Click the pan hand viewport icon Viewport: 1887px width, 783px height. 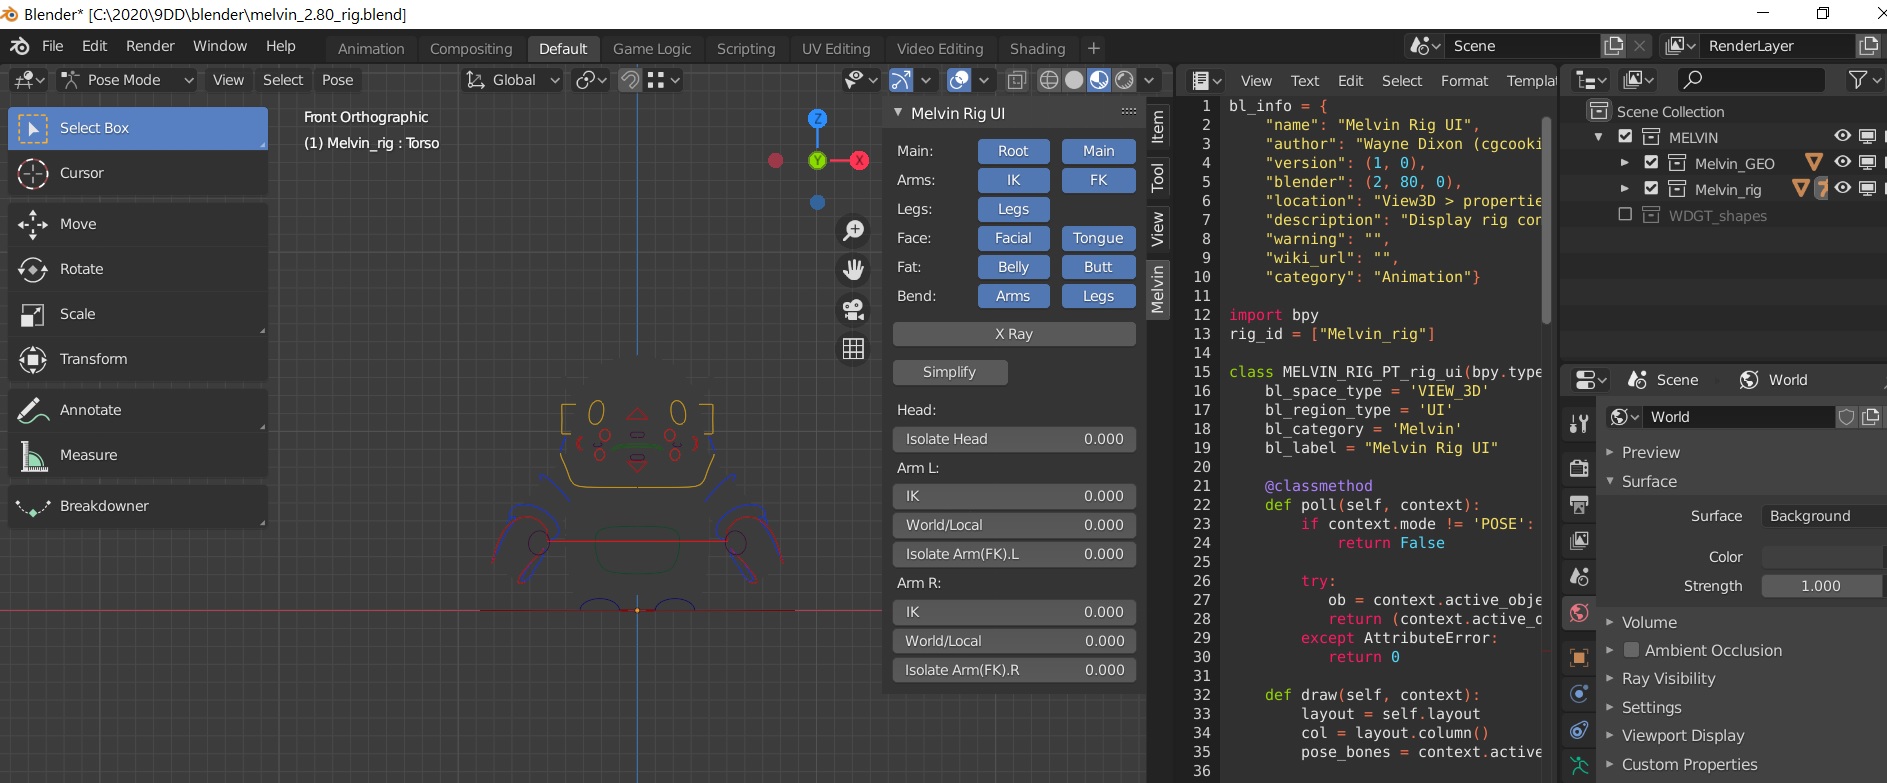point(853,270)
